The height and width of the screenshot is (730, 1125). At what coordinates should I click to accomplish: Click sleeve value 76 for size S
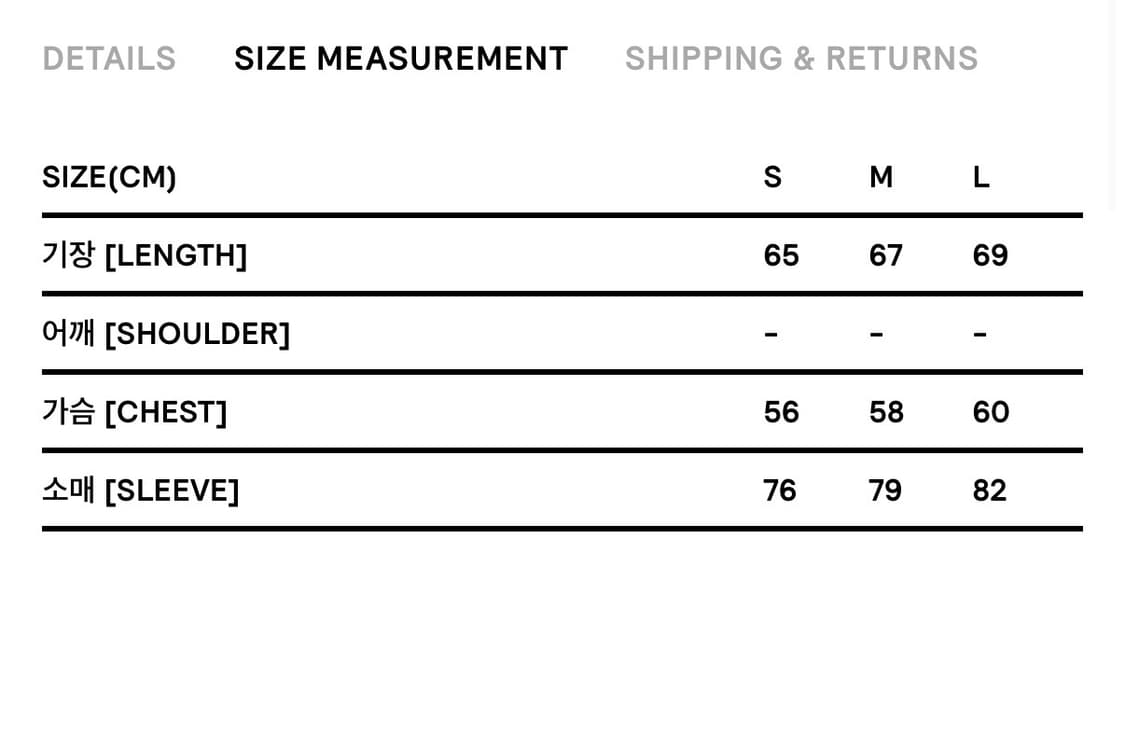(x=780, y=490)
